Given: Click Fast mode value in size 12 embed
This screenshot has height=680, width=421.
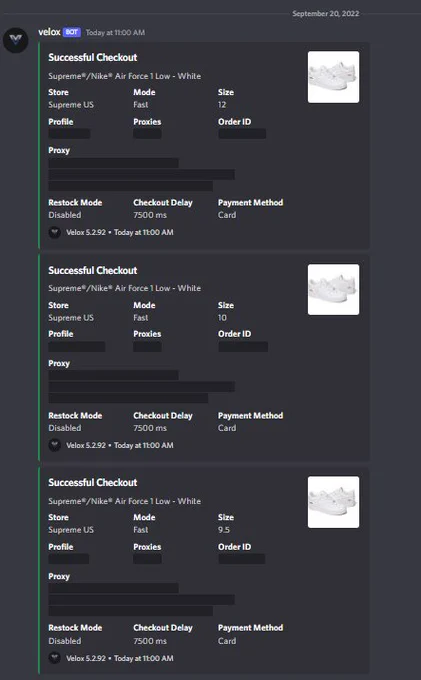Looking at the screenshot, I should (x=140, y=105).
